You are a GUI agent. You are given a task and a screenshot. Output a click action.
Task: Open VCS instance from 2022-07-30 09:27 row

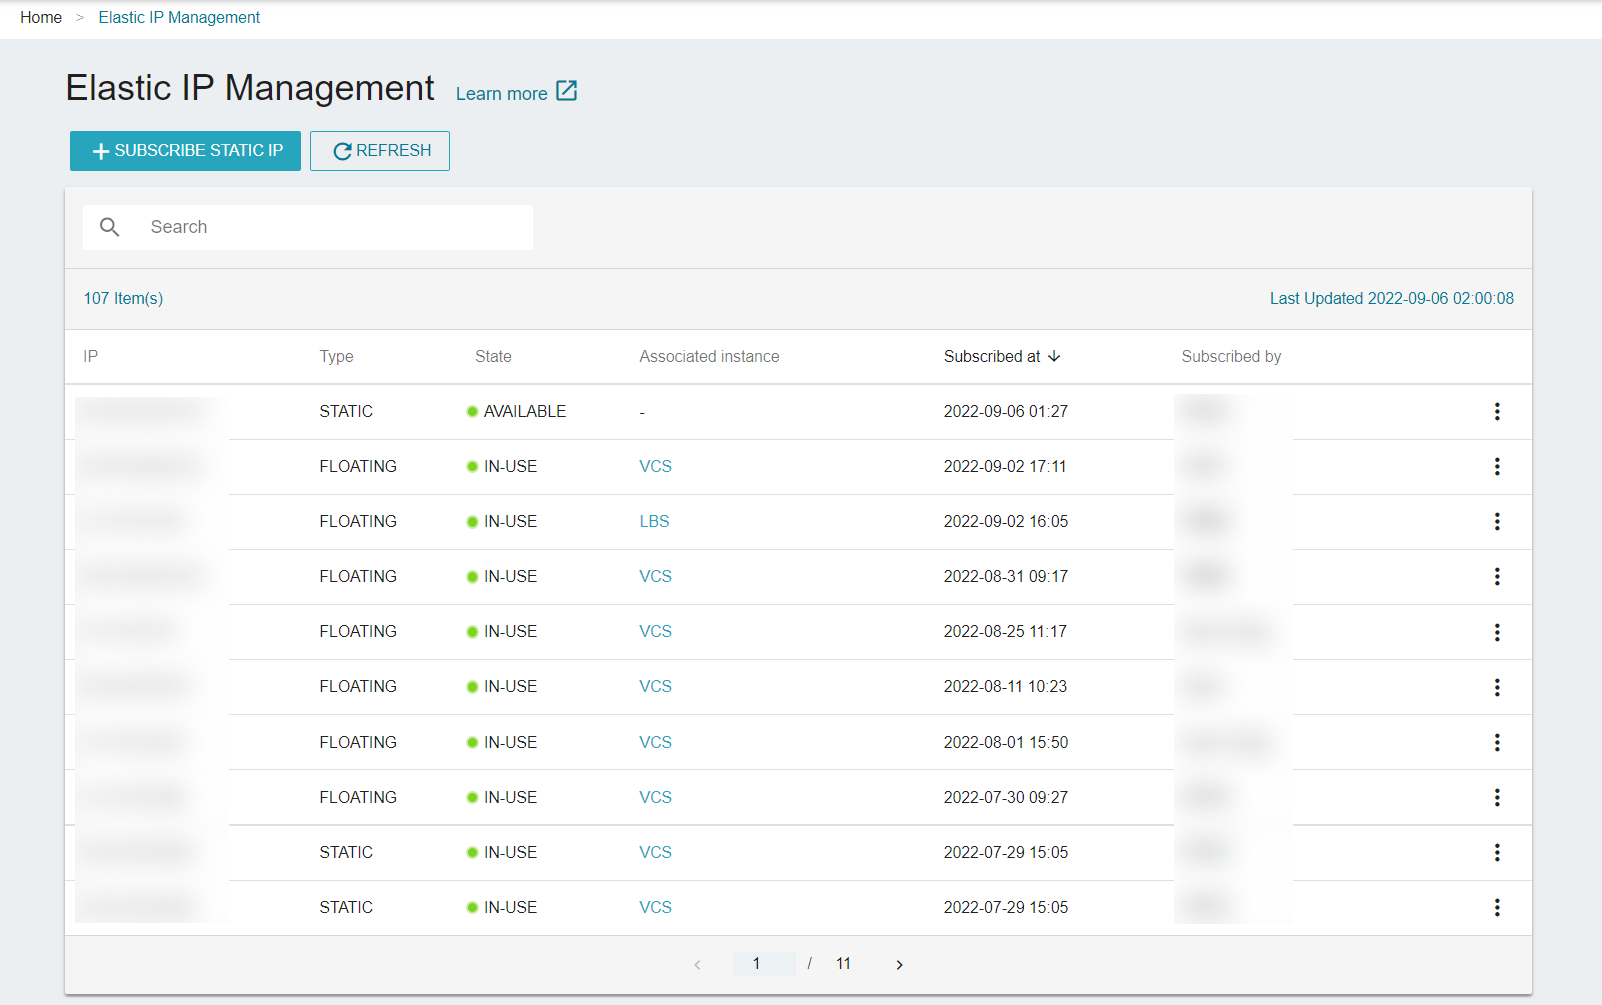pyautogui.click(x=656, y=797)
